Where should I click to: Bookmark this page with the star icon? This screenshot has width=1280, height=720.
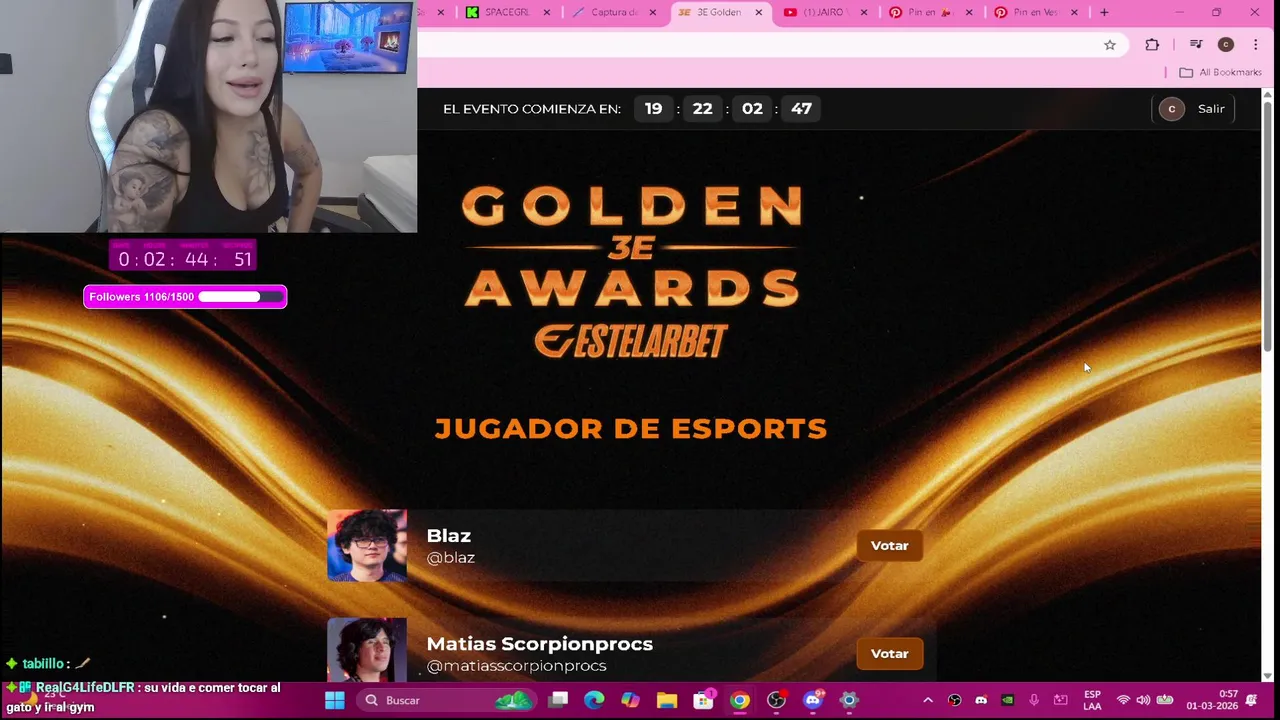tap(1109, 44)
